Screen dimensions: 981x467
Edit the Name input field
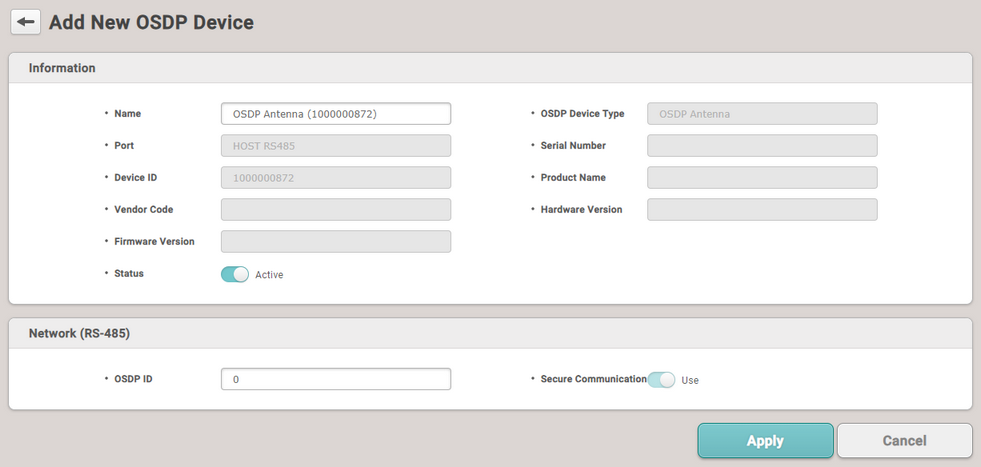click(336, 114)
